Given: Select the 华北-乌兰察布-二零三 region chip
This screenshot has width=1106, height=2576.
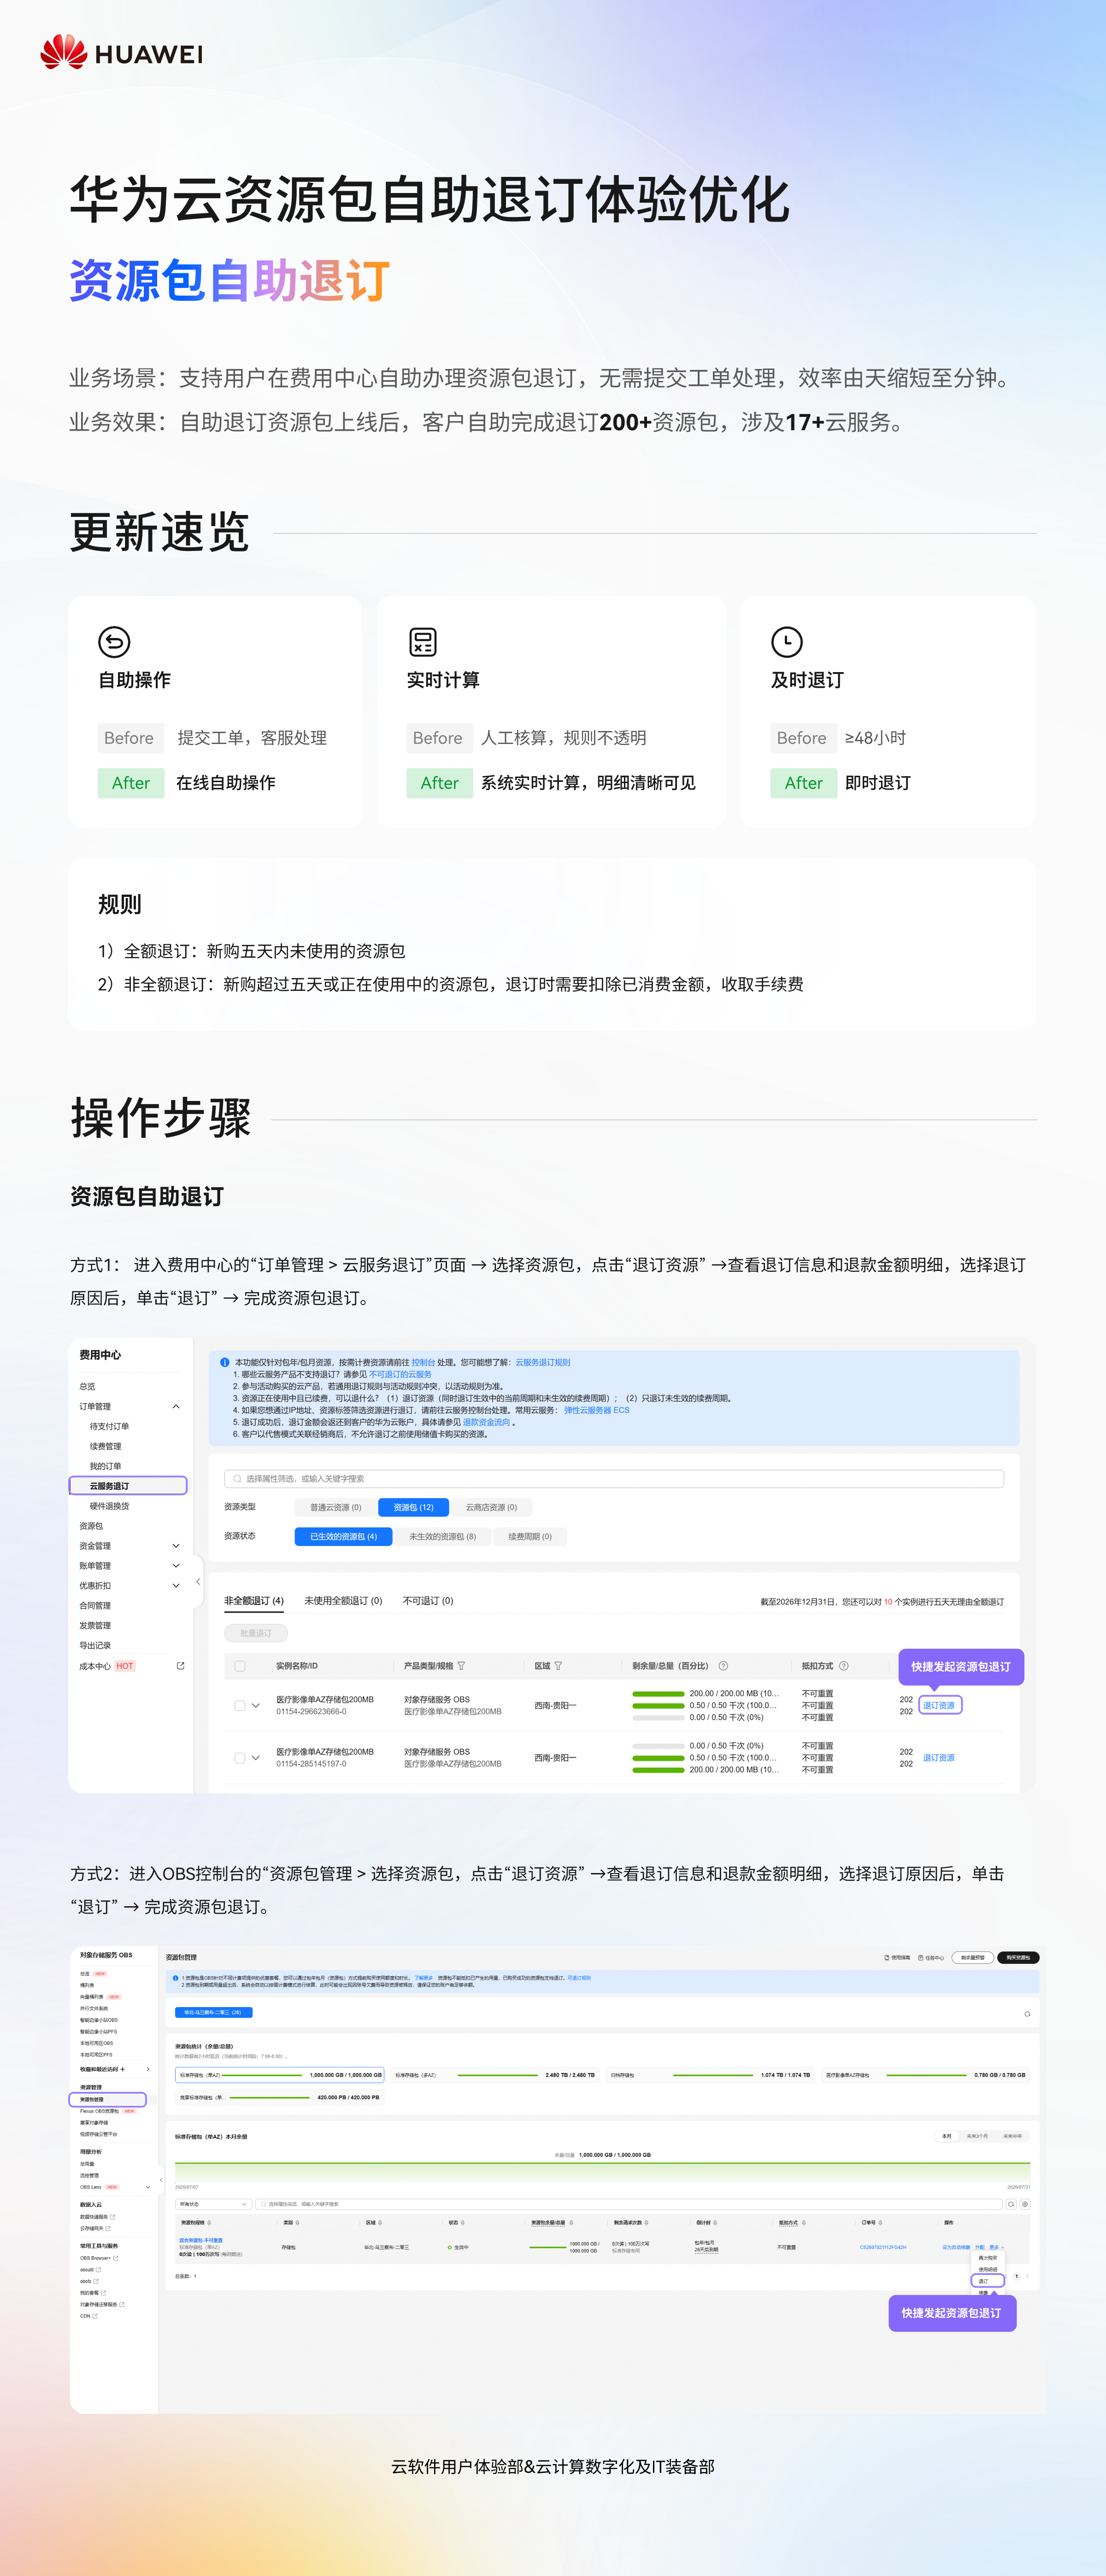Looking at the screenshot, I should click(x=214, y=2012).
